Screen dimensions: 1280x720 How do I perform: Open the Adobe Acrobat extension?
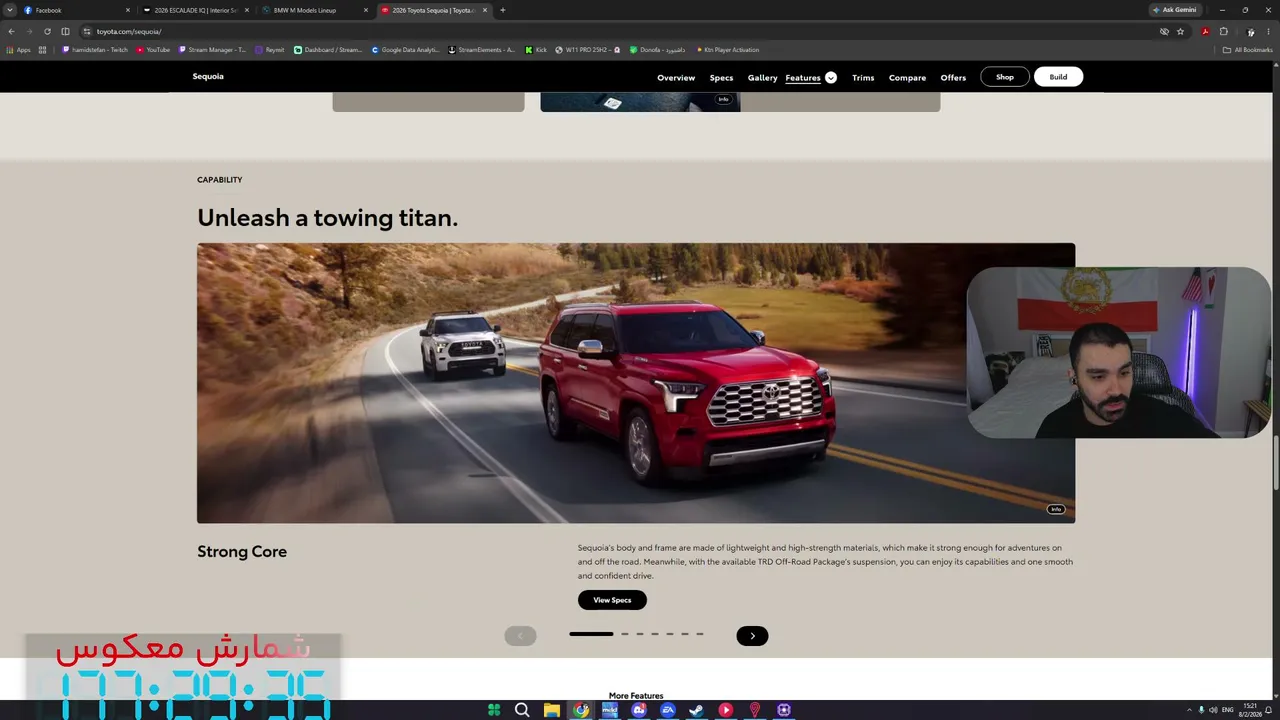[1205, 31]
